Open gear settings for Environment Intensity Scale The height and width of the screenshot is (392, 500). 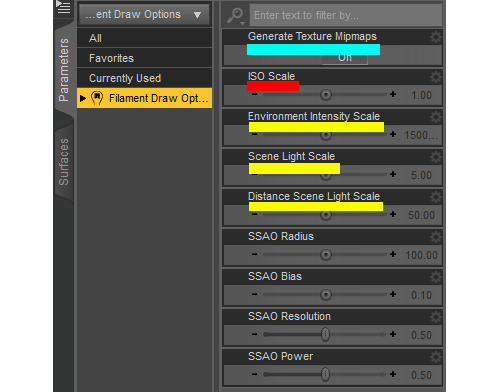(435, 117)
